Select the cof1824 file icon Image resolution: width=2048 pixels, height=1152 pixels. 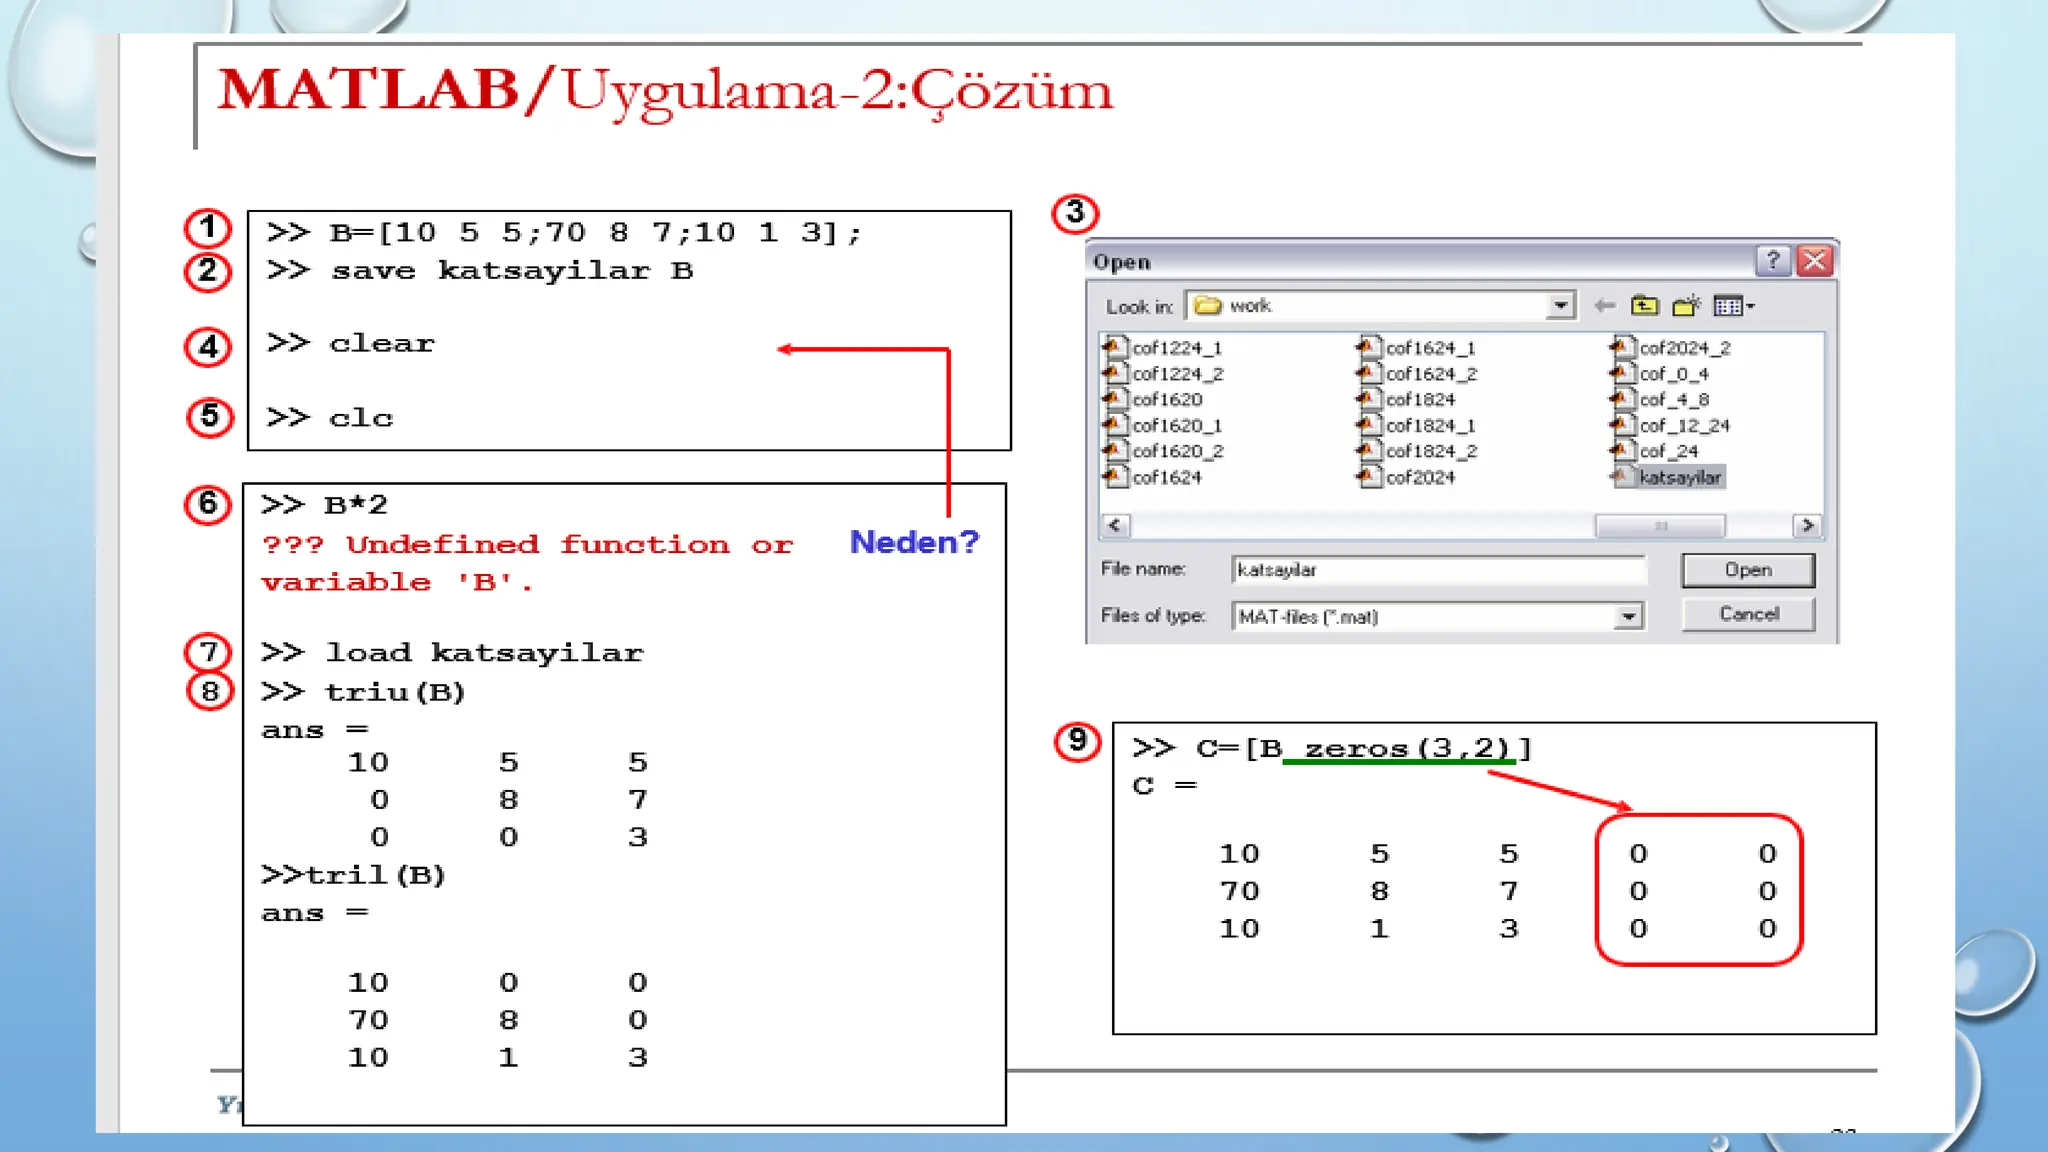[x=1369, y=399]
